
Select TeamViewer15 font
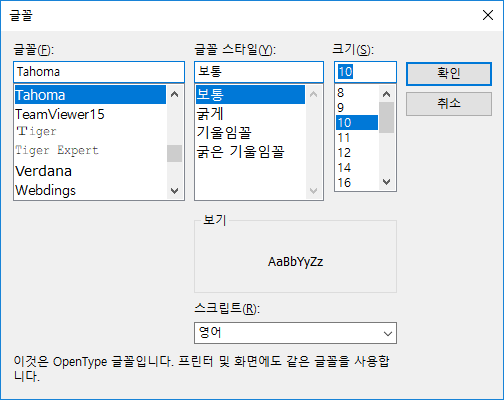click(90, 114)
